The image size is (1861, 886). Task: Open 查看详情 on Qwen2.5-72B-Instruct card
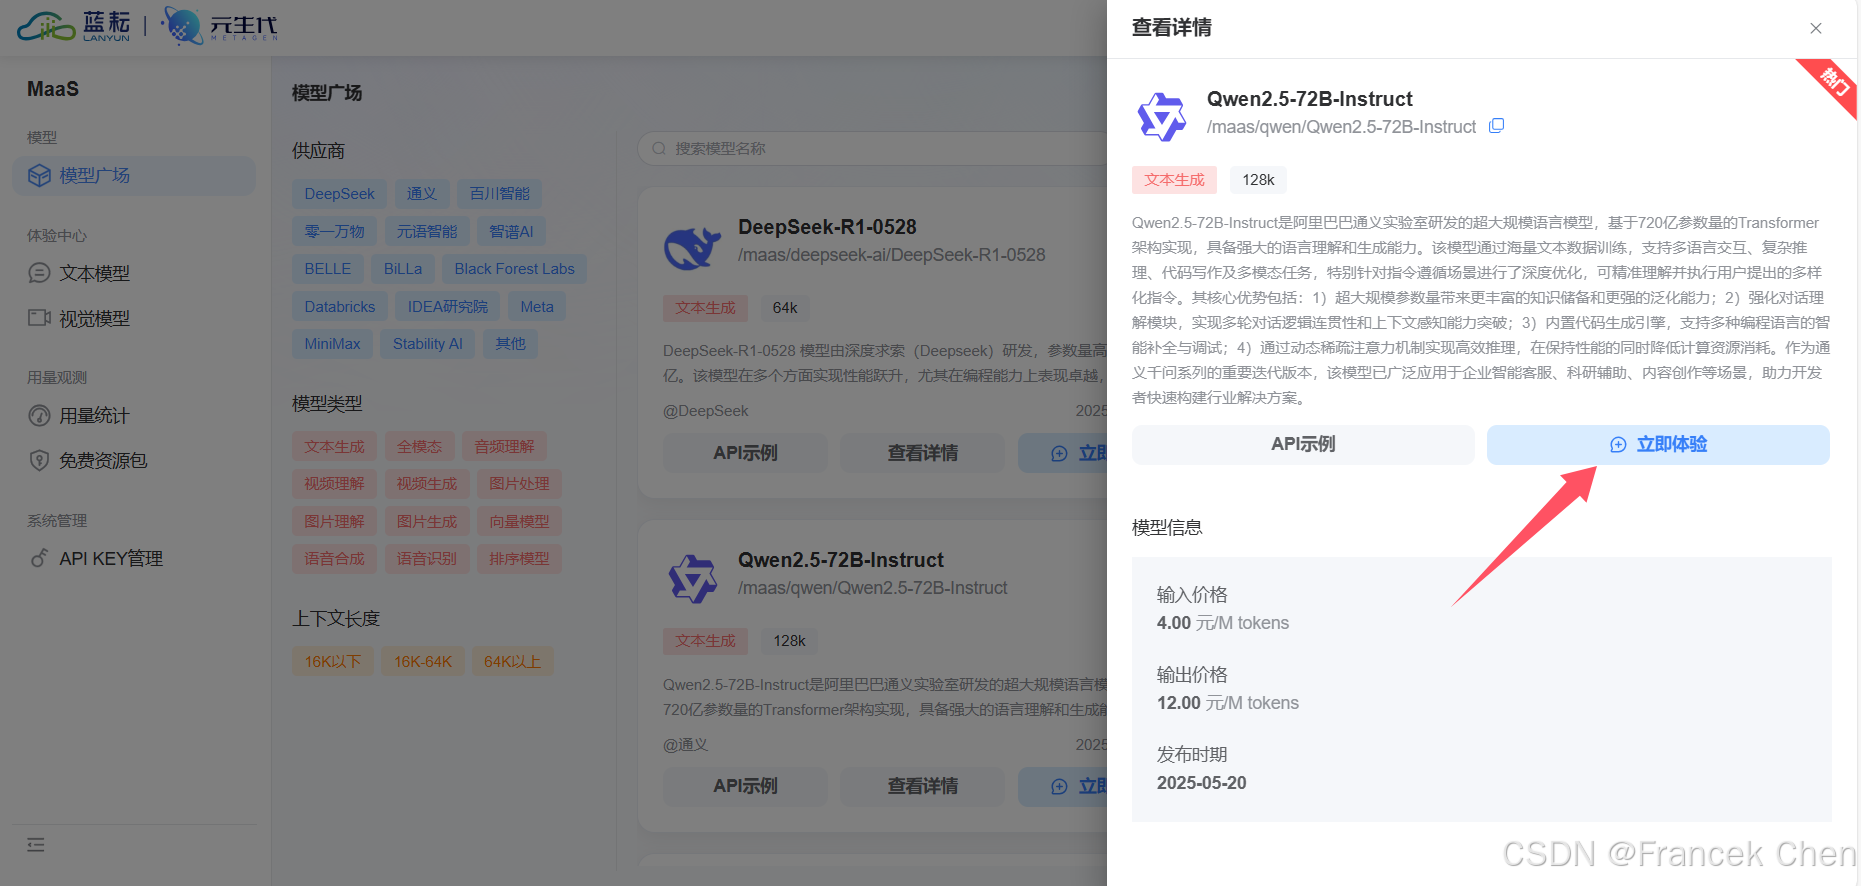tap(922, 786)
